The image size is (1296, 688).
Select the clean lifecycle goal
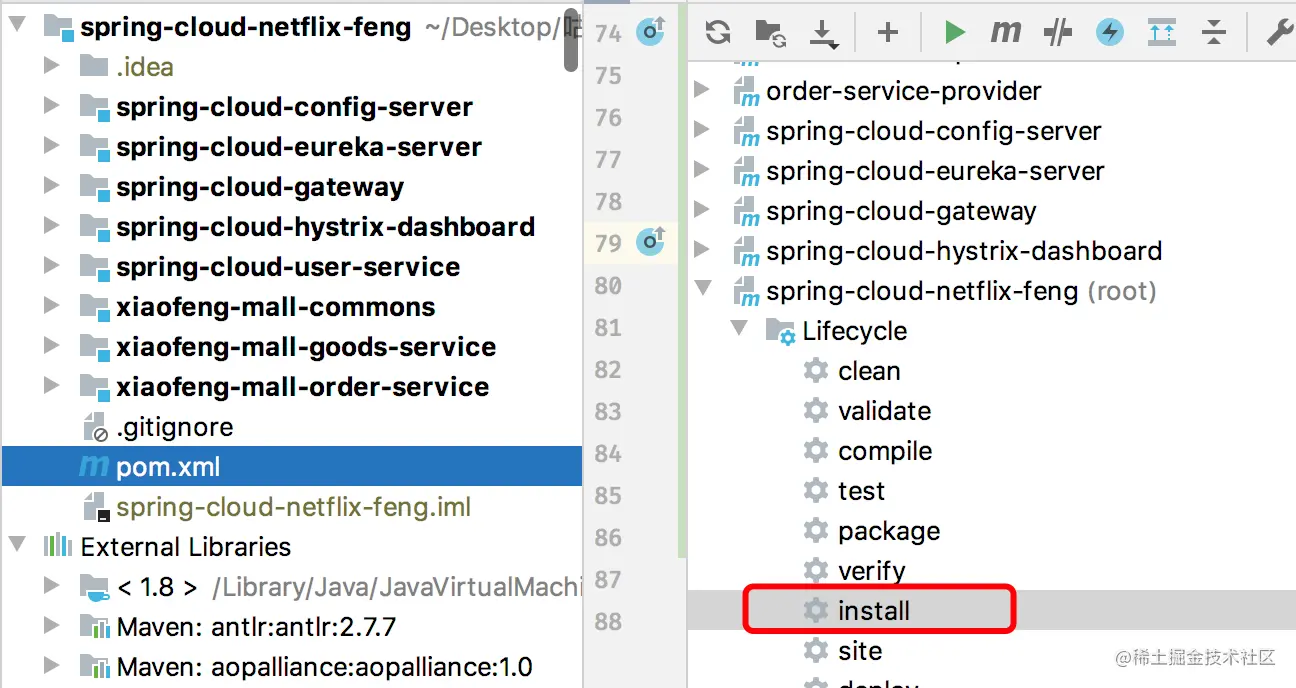tap(868, 370)
